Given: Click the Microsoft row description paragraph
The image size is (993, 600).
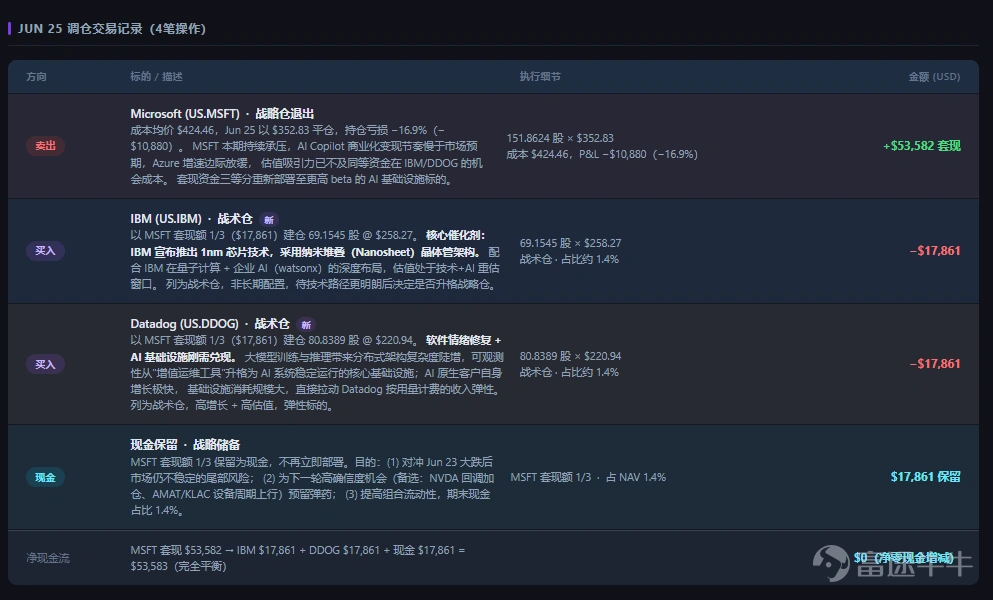Looking at the screenshot, I should click(307, 155).
